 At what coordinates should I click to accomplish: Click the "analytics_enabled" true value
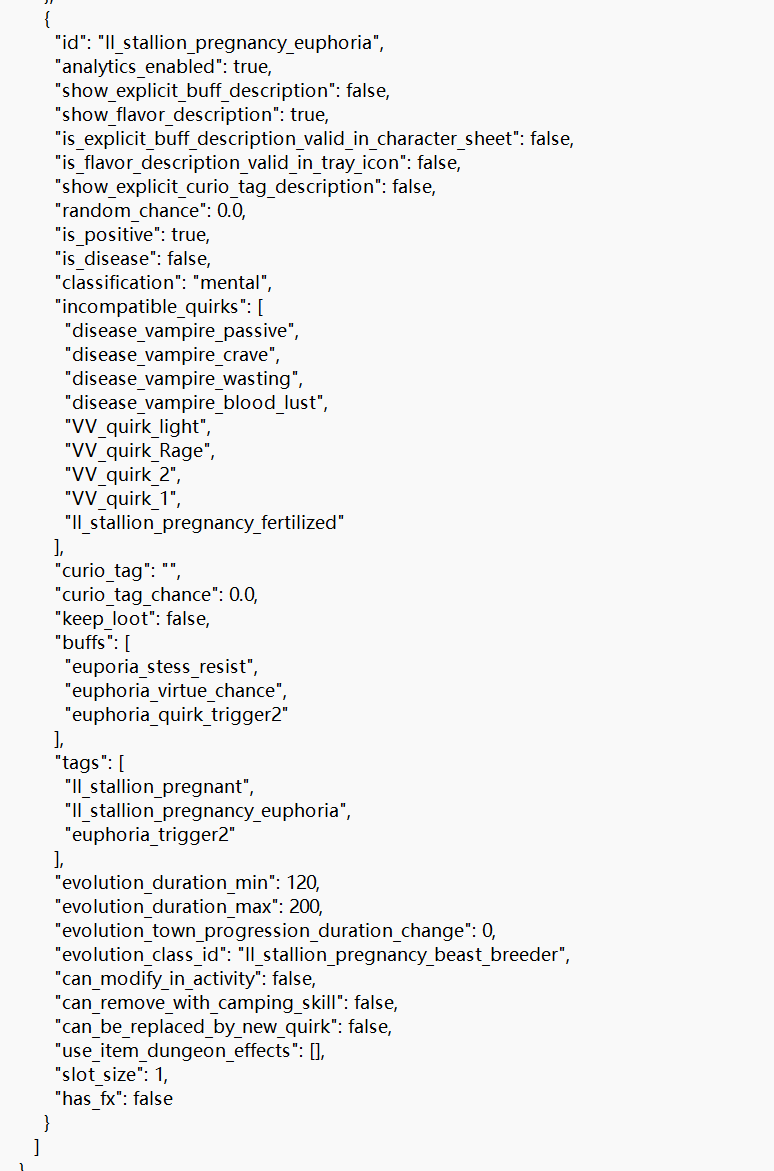pyautogui.click(x=250, y=66)
